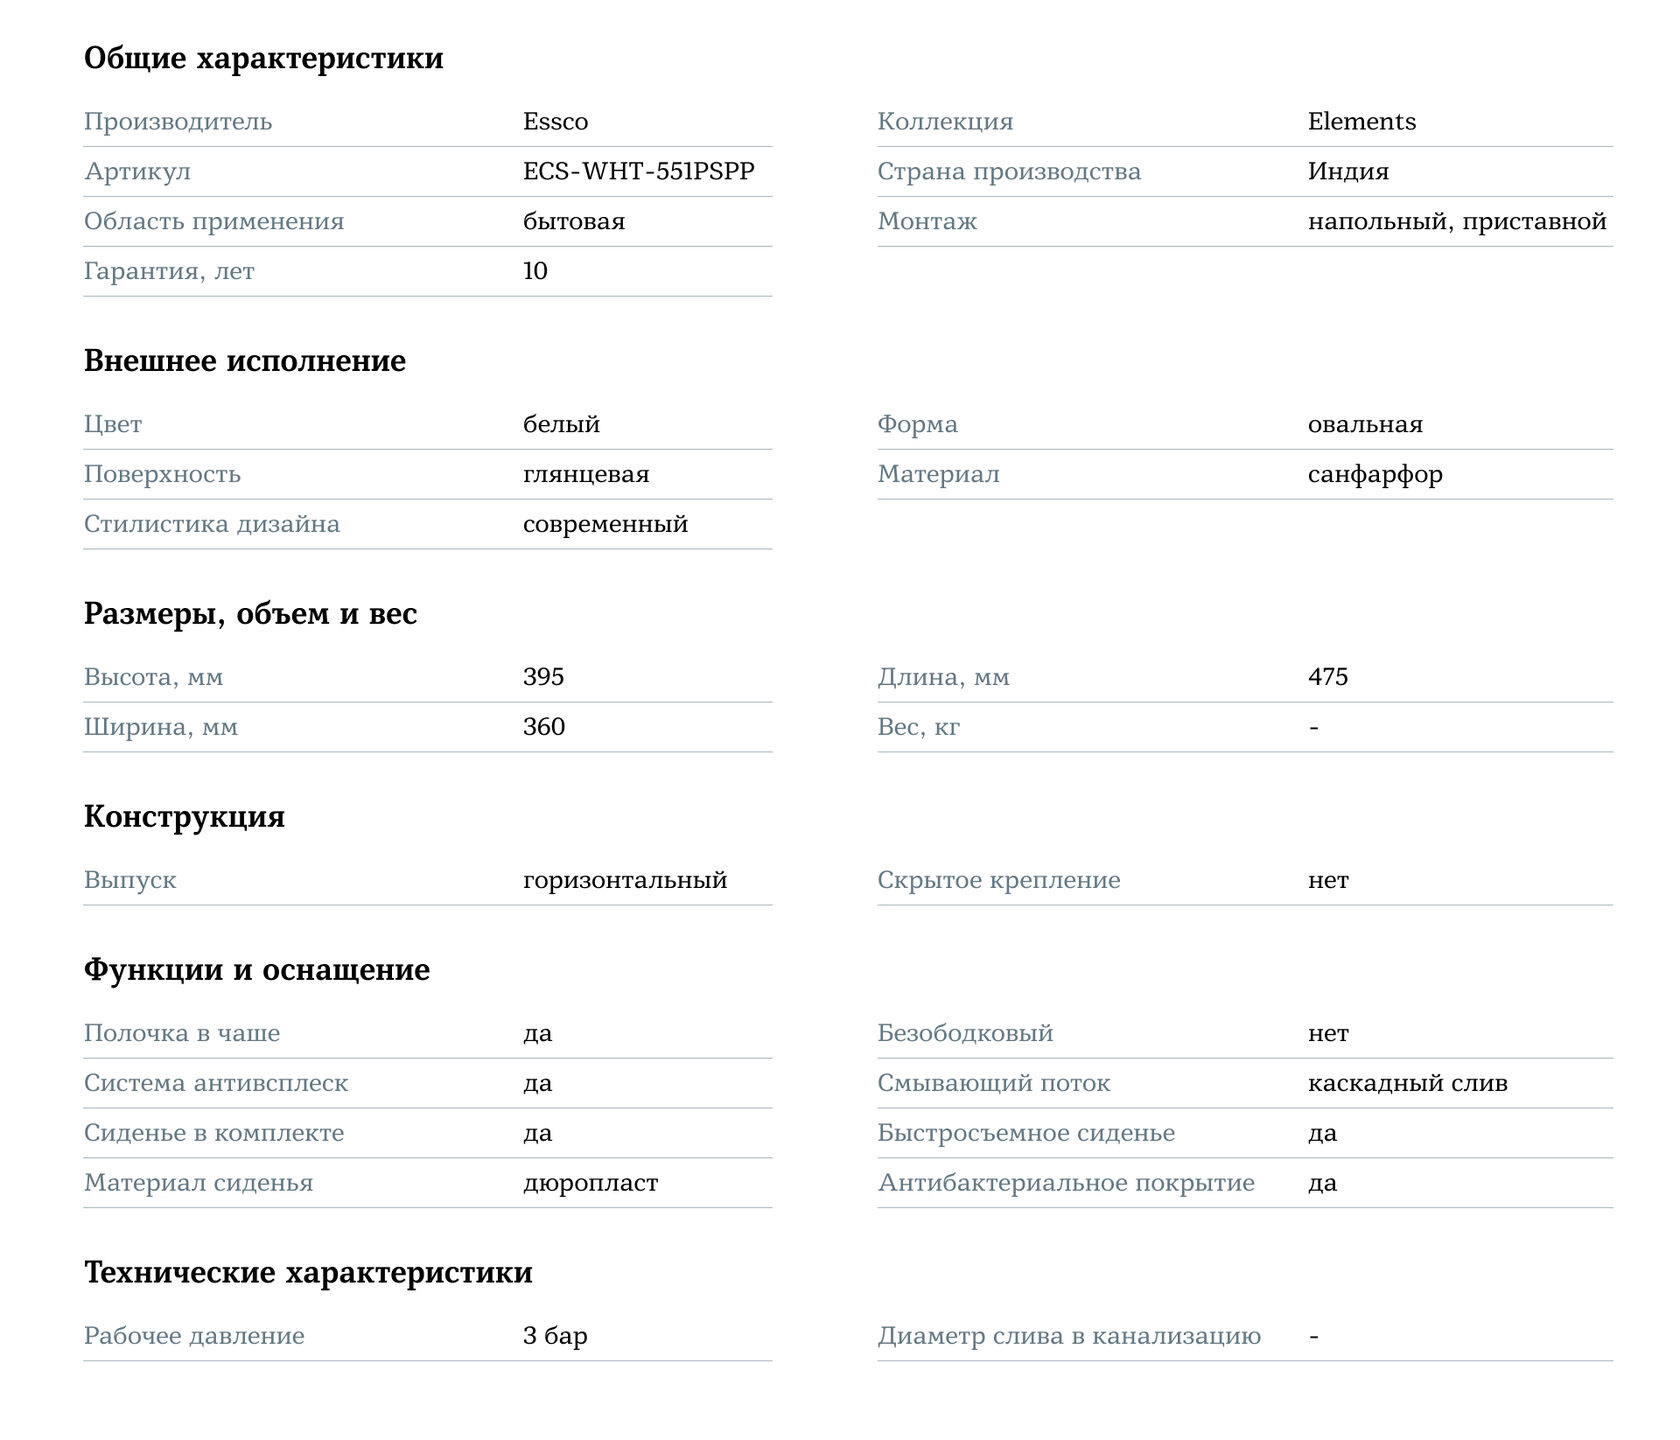The width and height of the screenshot is (1680, 1440).
Task: Click the Страна производства value Индия
Action: (x=1348, y=172)
